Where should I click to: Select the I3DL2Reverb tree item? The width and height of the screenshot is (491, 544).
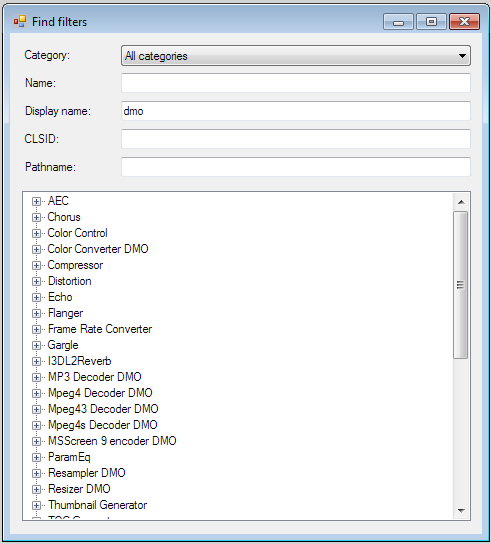(x=79, y=361)
